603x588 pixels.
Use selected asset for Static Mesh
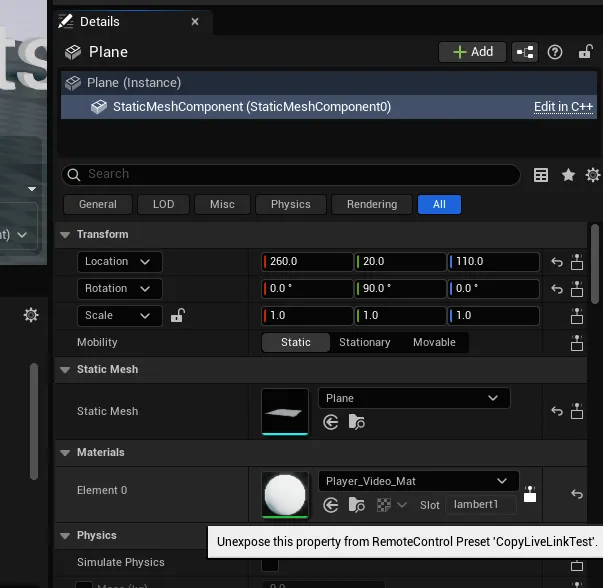click(331, 423)
